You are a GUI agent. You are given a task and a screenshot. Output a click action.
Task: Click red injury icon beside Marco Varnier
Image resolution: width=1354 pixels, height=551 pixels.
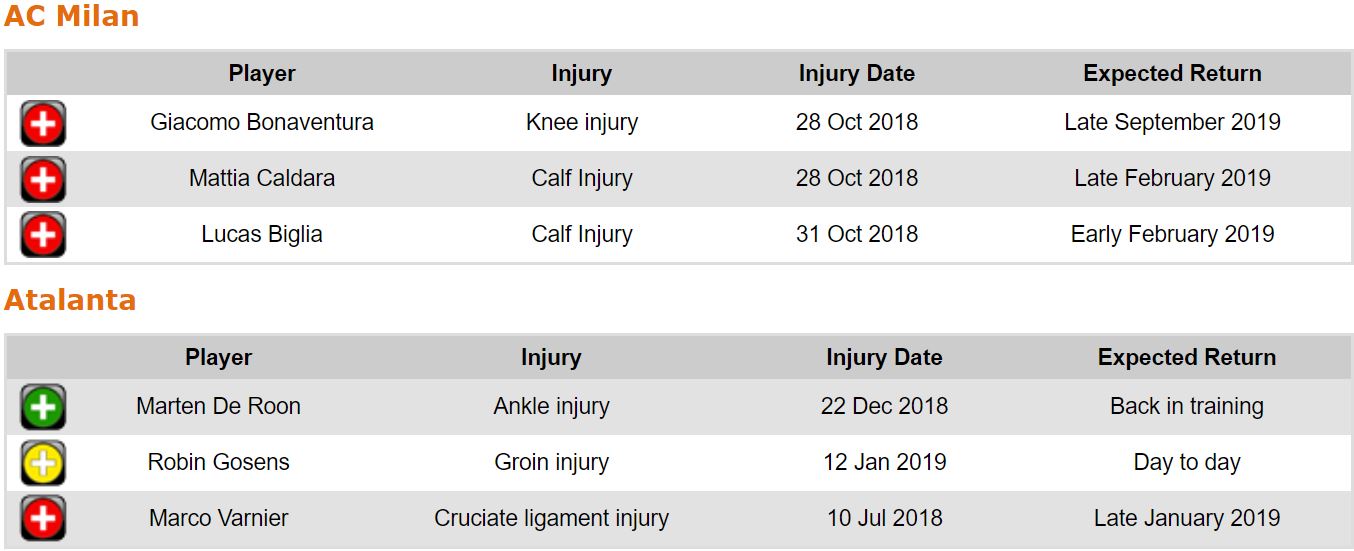43,519
